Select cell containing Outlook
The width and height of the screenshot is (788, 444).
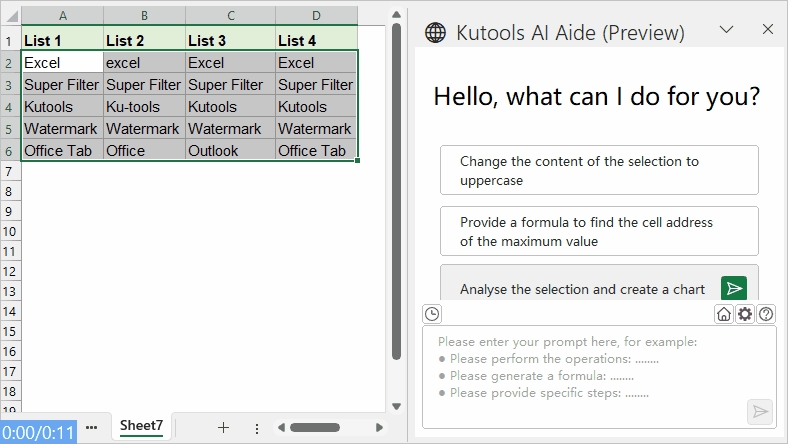tap(230, 151)
